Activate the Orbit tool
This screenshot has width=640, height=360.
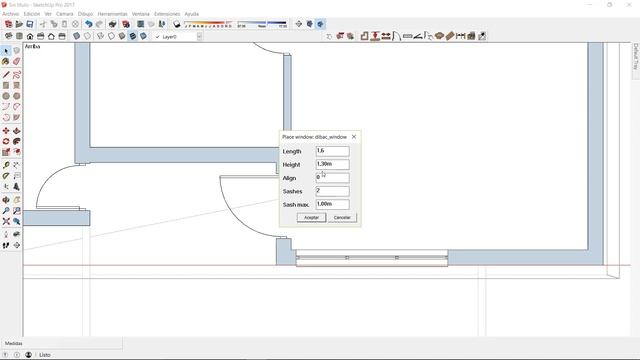click(x=6, y=200)
